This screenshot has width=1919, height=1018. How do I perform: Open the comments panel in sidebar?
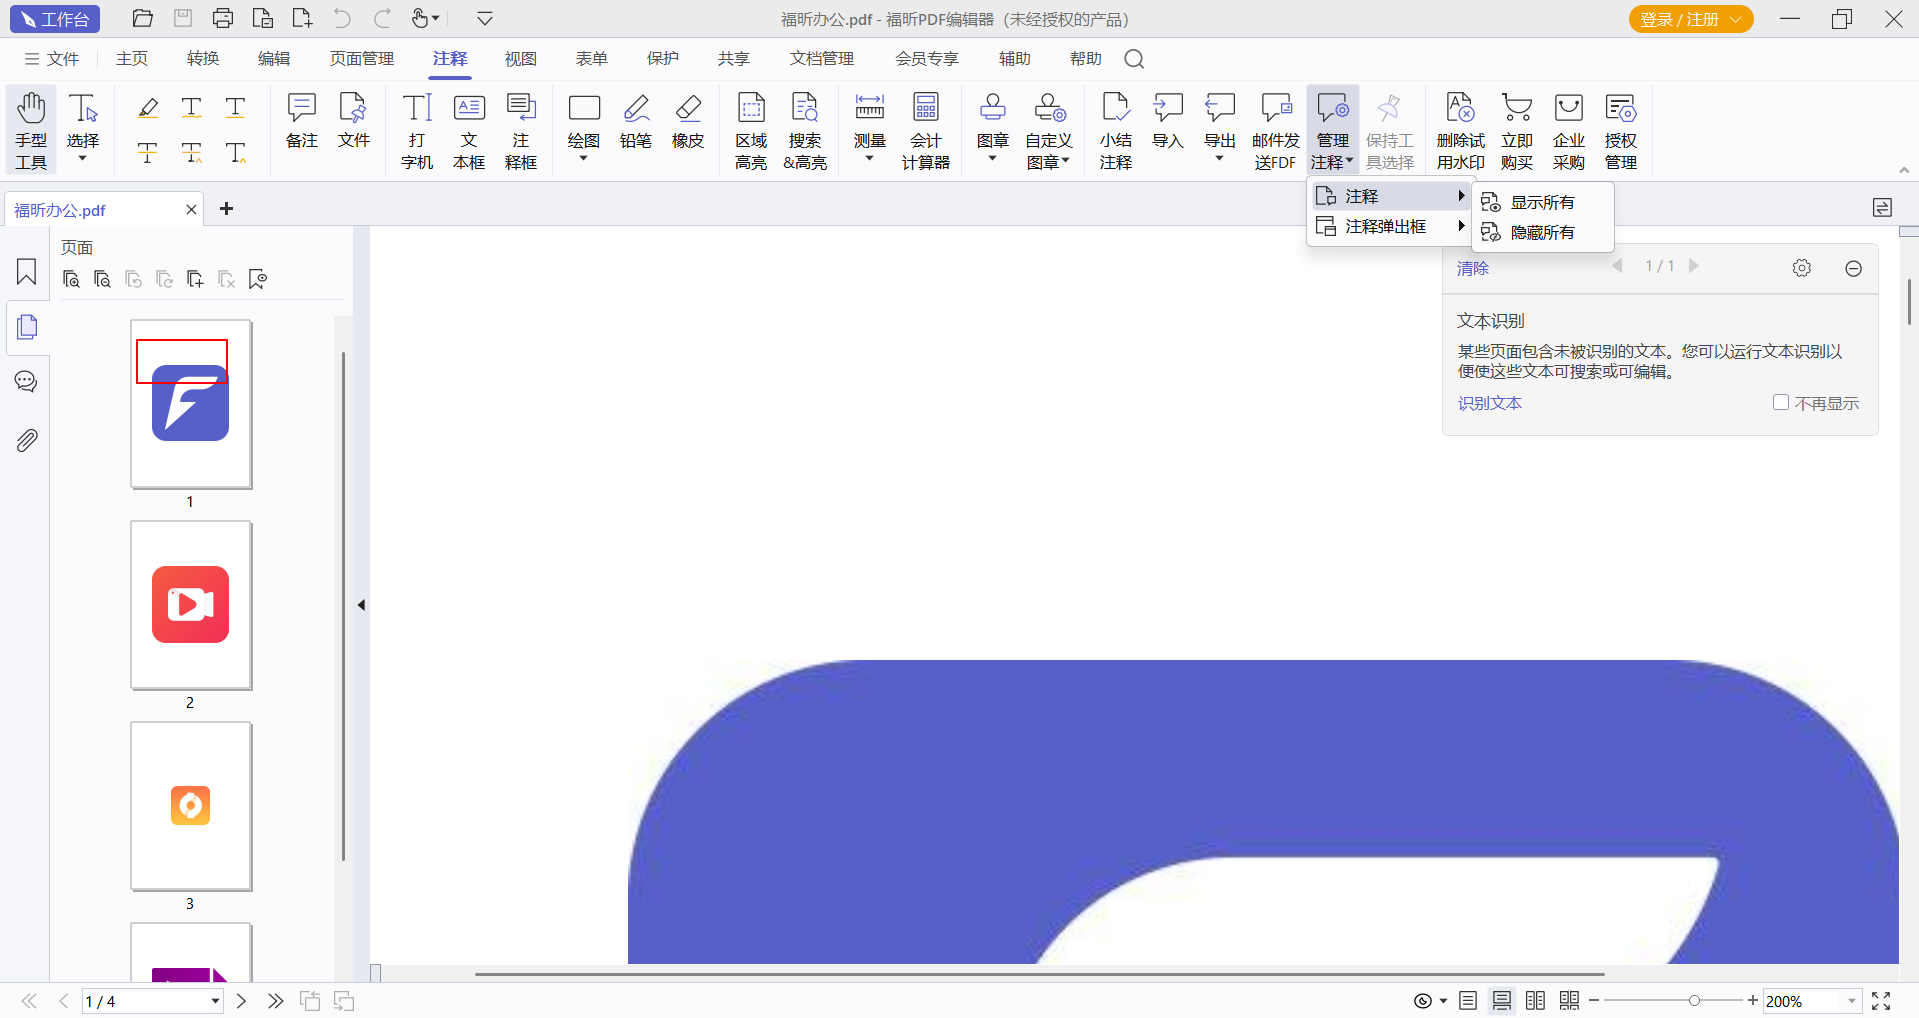27,382
